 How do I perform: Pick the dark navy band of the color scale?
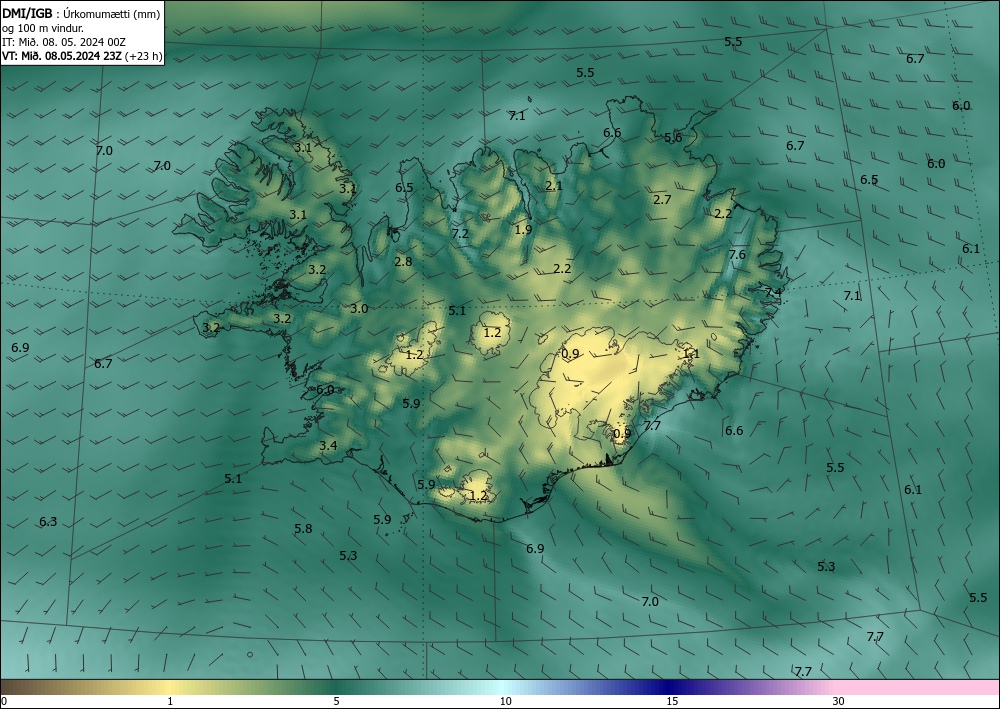(x=670, y=687)
